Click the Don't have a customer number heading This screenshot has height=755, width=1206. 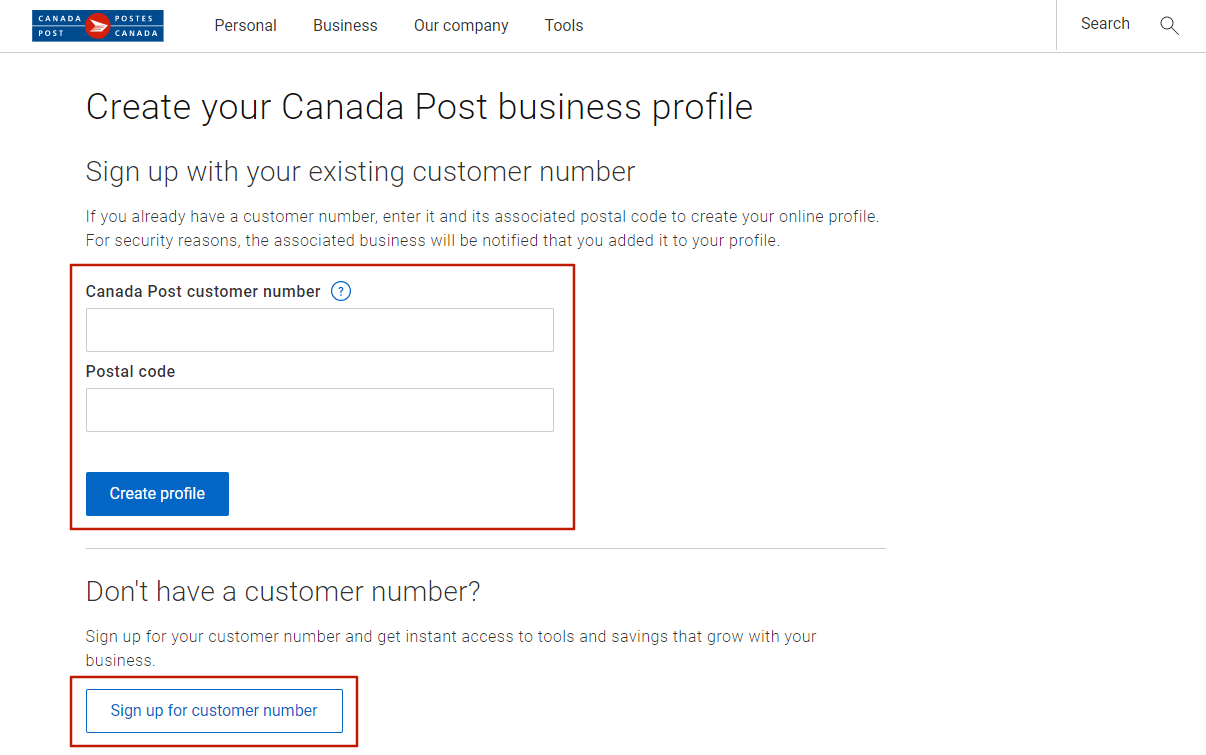[283, 592]
